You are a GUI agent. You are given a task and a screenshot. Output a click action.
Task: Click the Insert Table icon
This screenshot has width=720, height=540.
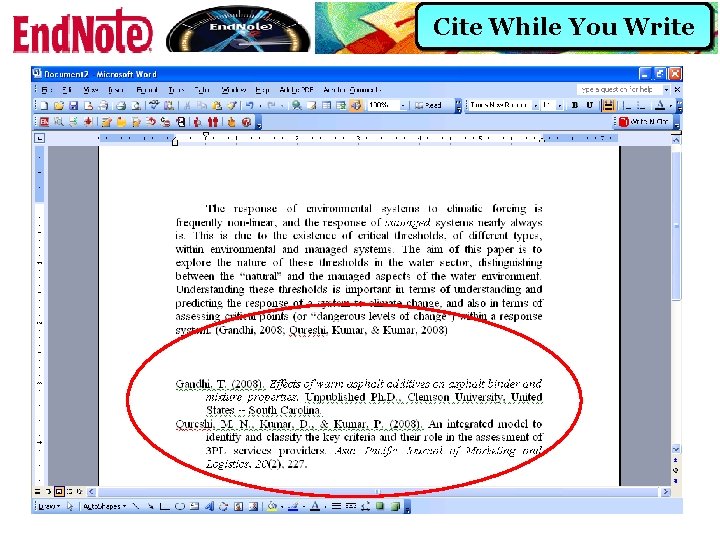click(326, 106)
